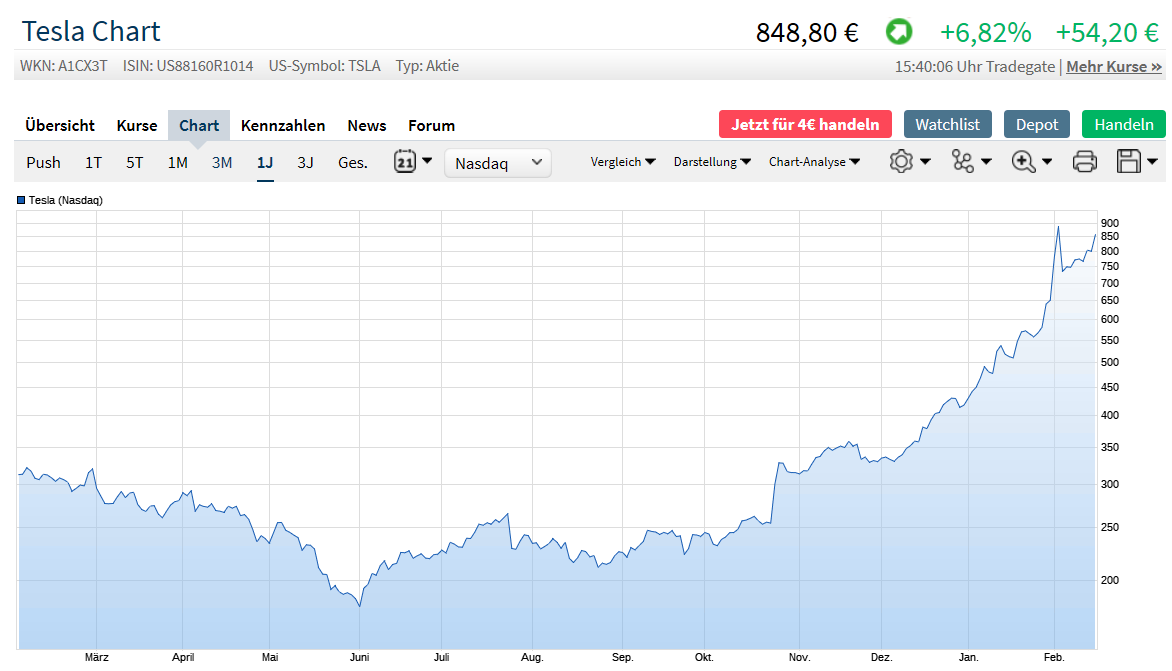Add stock to Watchlist

(947, 124)
